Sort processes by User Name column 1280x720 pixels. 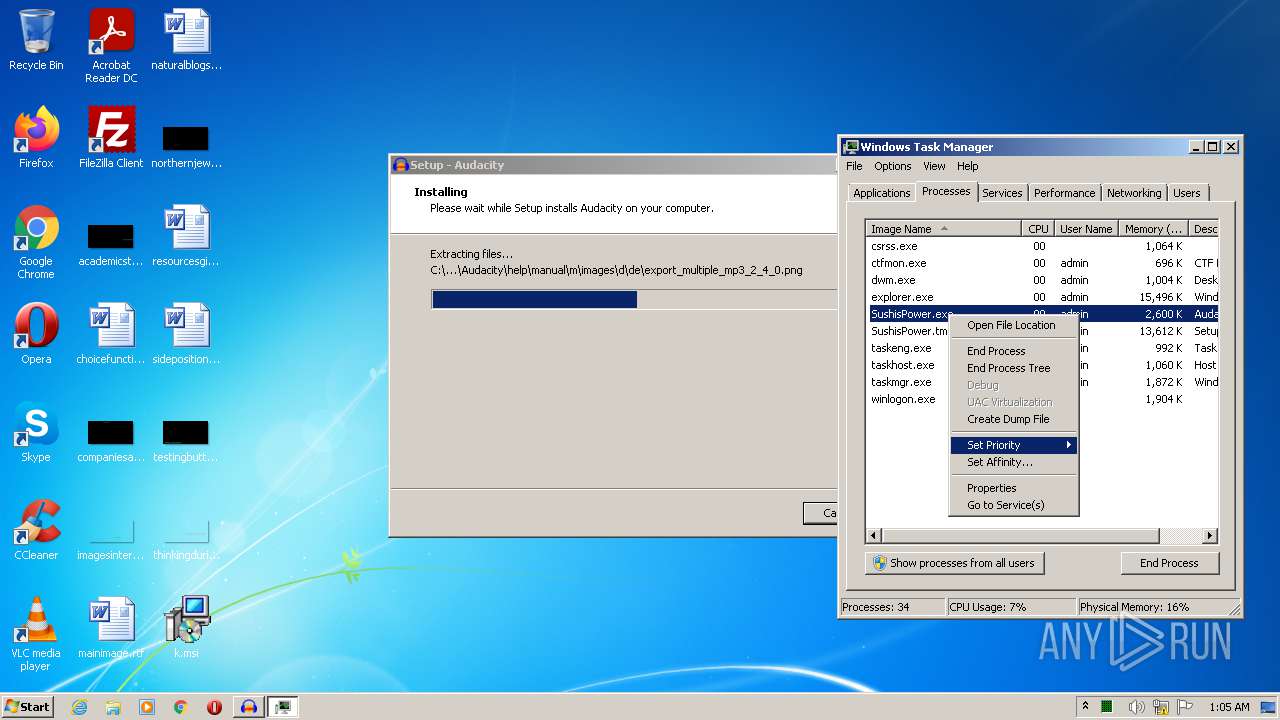(1086, 229)
